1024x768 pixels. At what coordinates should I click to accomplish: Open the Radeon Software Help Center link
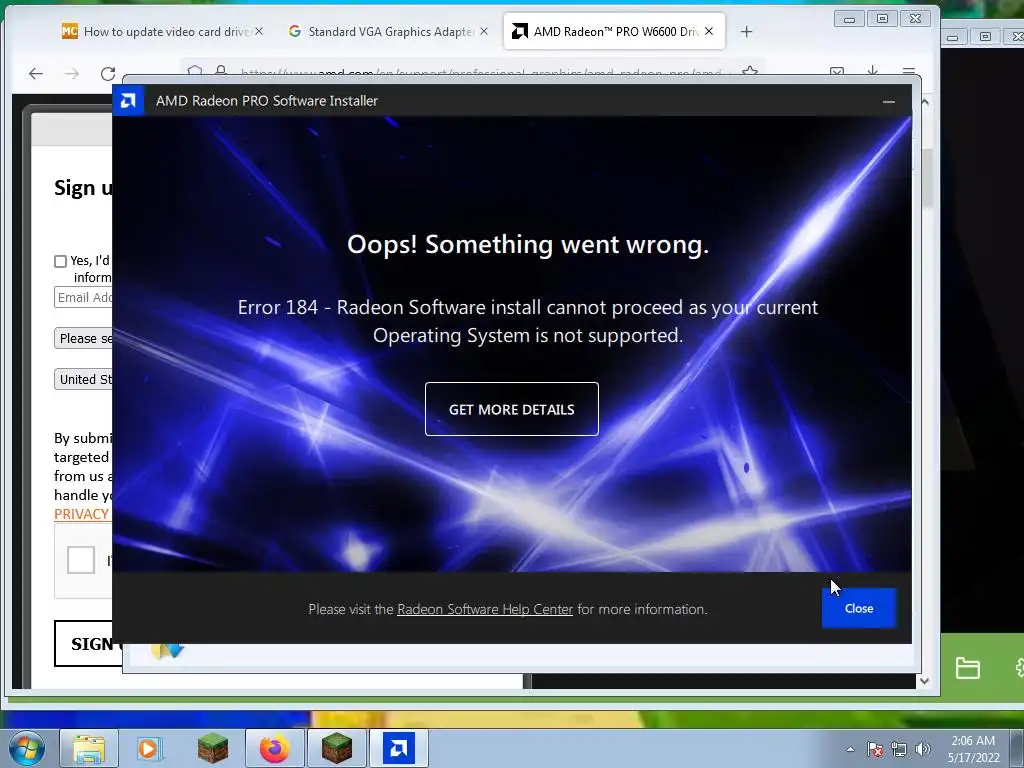485,609
